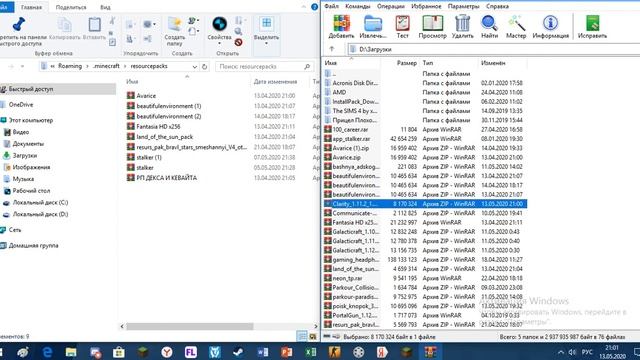640x360 pixels.
Task: Switch Explorer to details view layout
Action: [x=302, y=336]
